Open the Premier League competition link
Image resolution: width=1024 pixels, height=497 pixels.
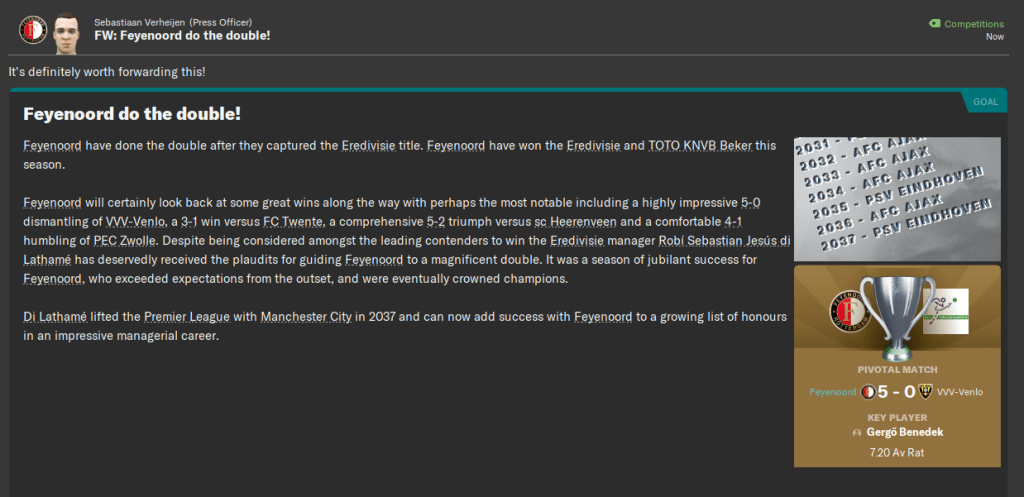tap(177, 317)
